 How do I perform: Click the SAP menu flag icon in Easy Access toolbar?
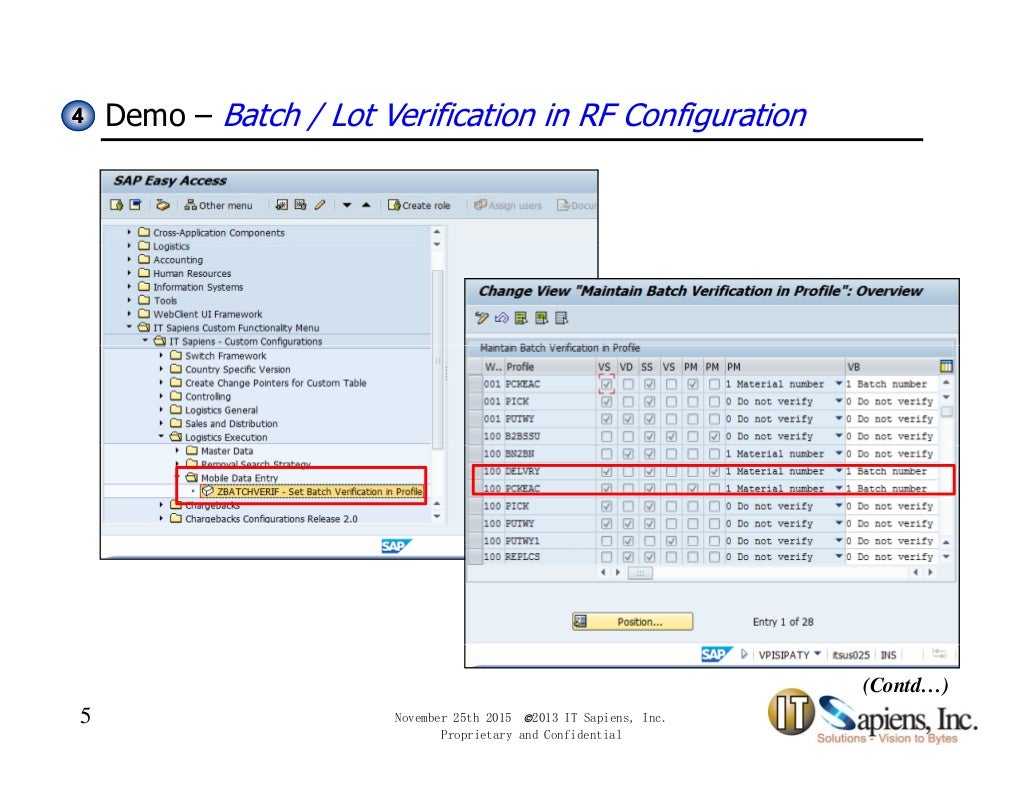coord(136,205)
